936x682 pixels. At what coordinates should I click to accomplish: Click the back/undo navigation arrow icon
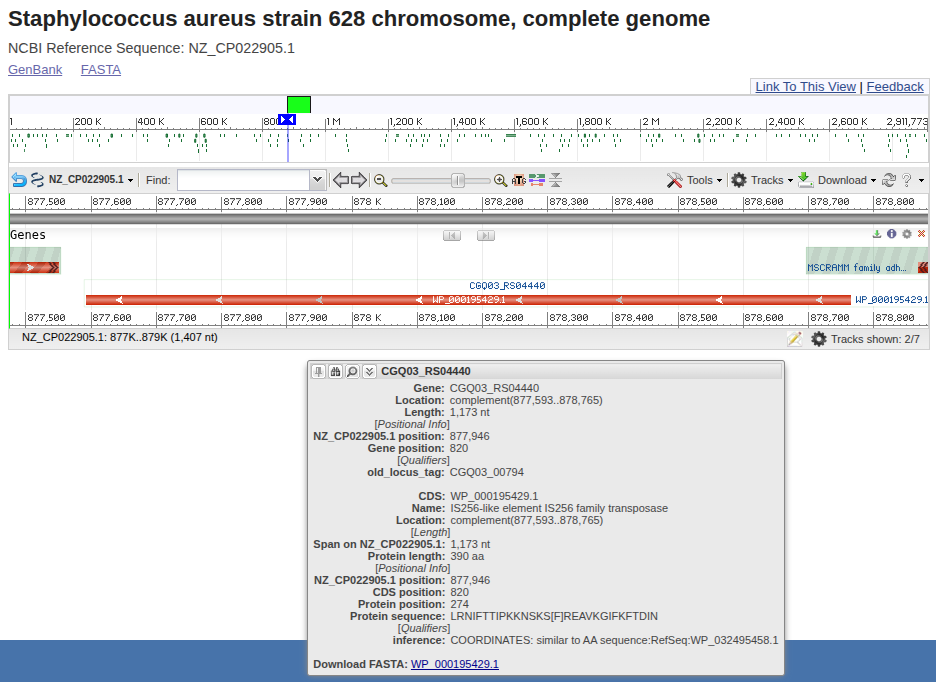pyautogui.click(x=19, y=180)
